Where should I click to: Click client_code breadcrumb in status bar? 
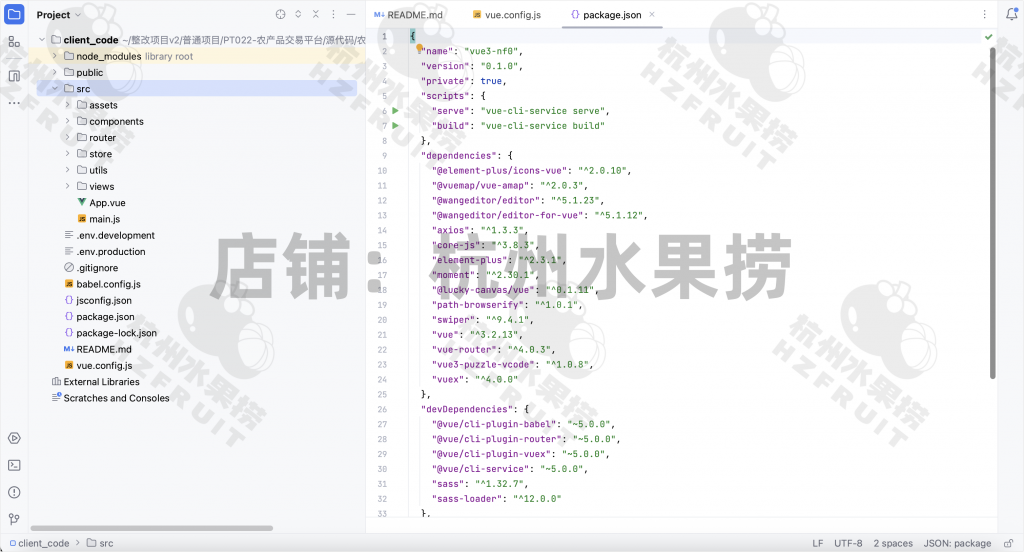(x=39, y=543)
